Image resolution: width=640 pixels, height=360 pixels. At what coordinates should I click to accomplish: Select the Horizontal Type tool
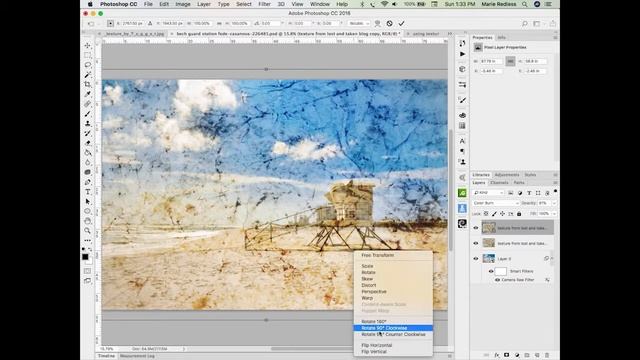[x=88, y=192]
